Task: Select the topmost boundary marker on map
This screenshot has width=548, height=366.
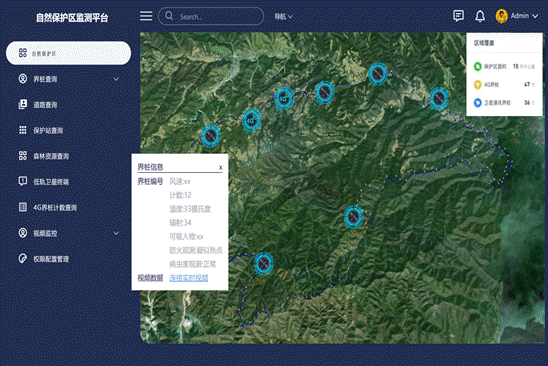Action: tap(378, 74)
